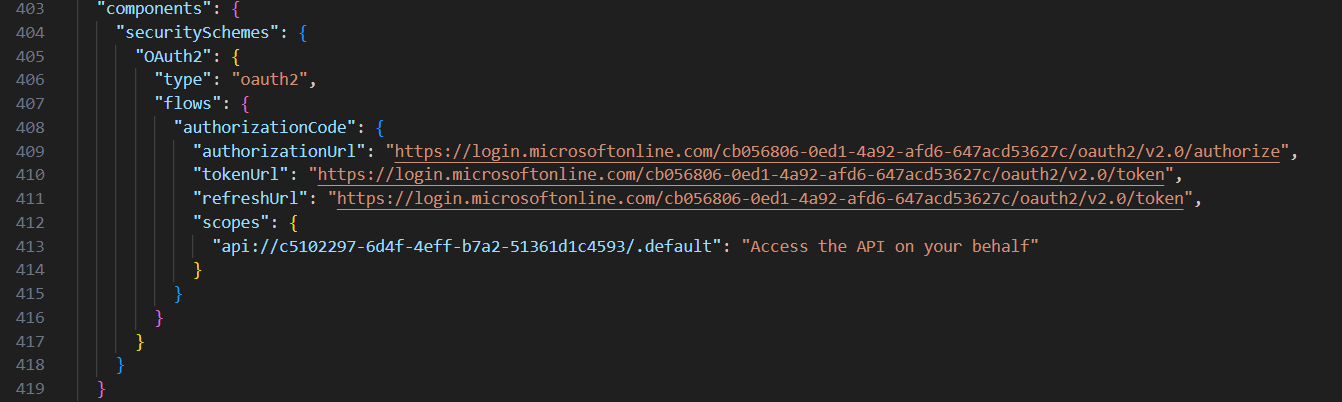Click line number 413 in gutter
This screenshot has height=402, width=1342.
pos(29,245)
